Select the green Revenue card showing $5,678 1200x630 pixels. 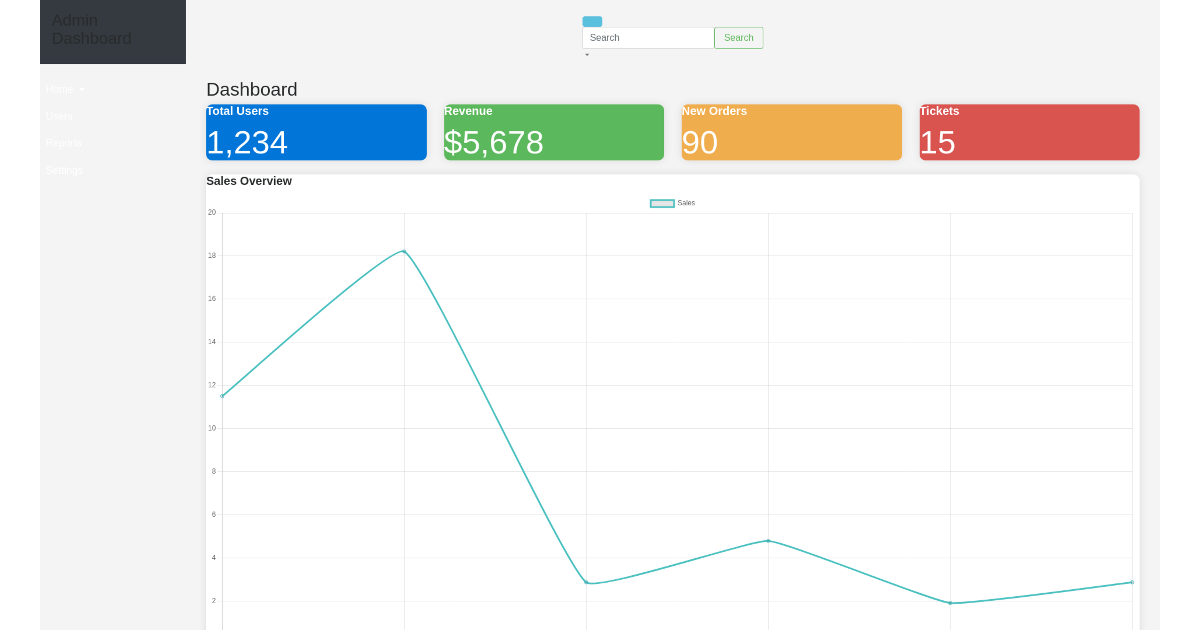click(553, 131)
